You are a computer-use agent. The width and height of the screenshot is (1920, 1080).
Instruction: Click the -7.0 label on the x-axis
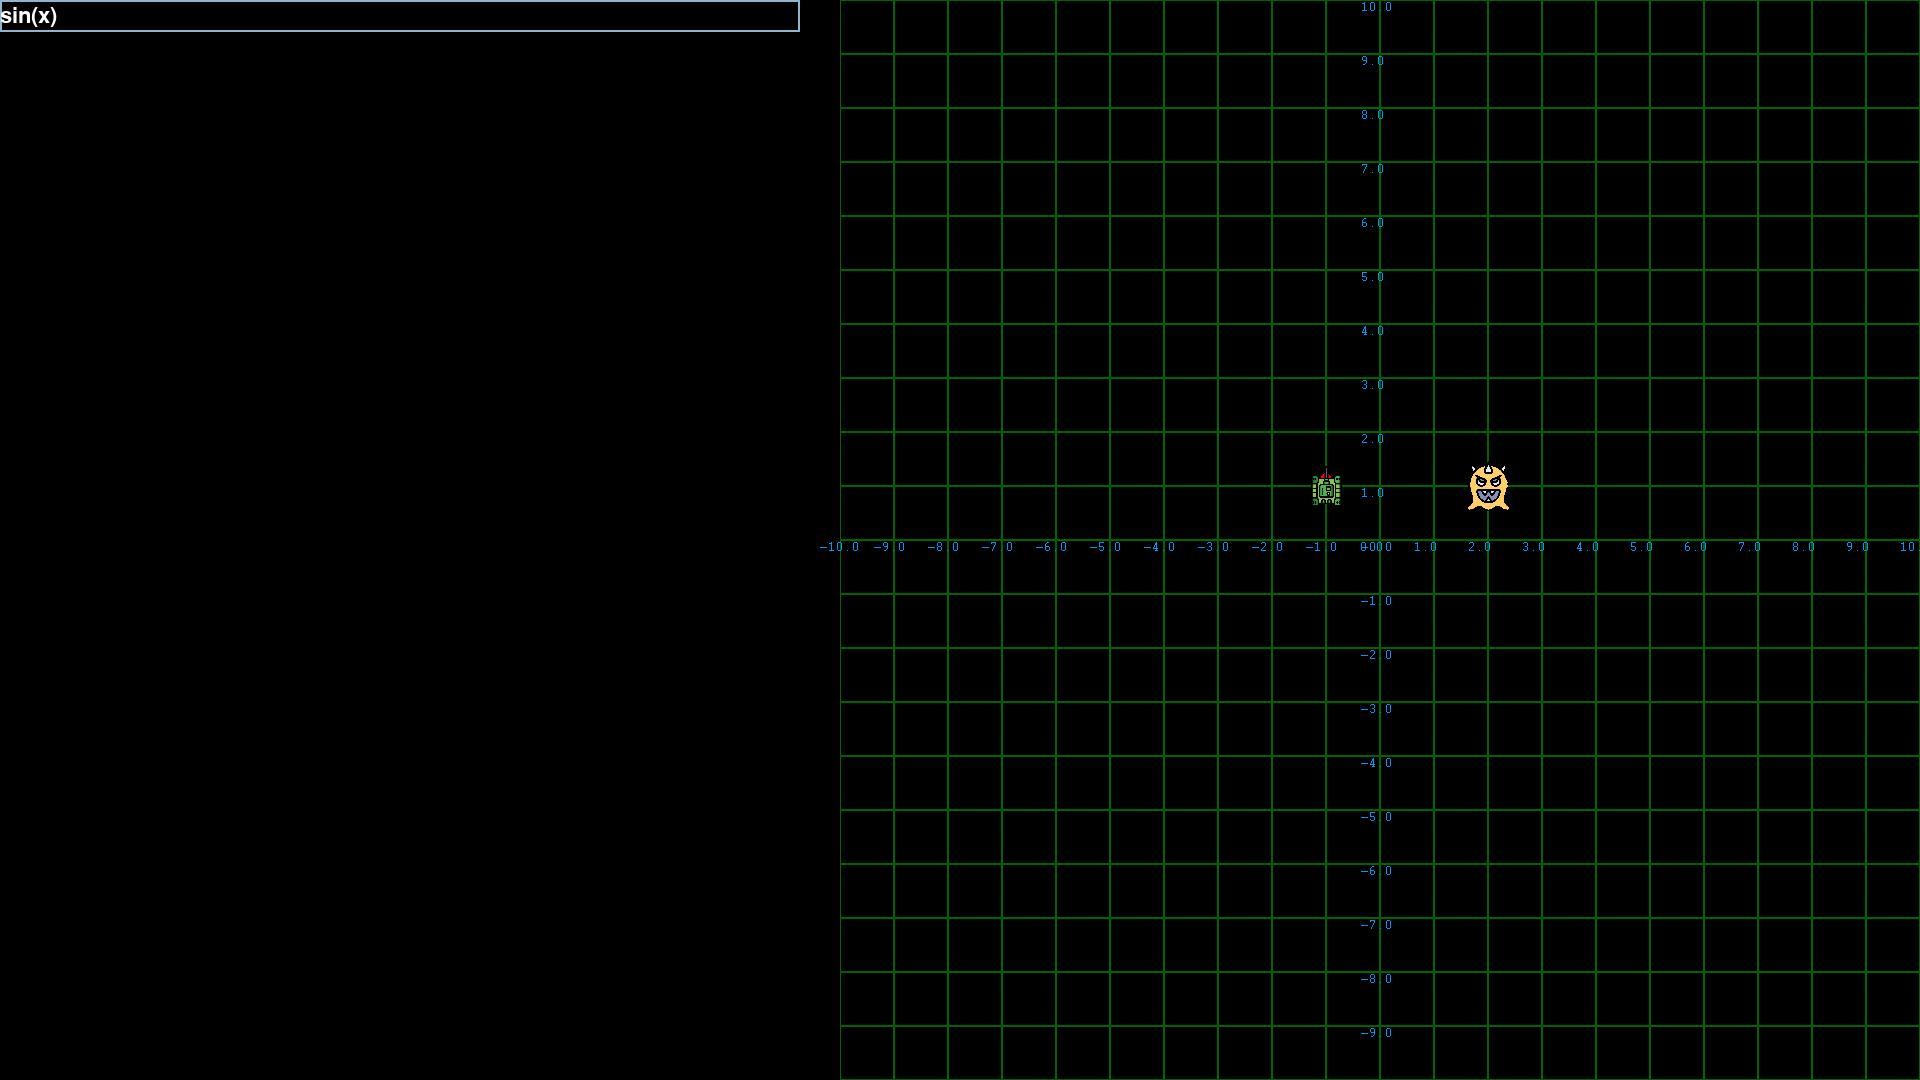coord(997,547)
